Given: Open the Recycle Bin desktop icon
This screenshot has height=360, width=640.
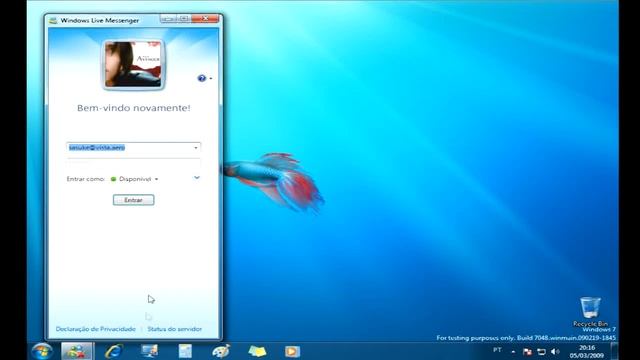Looking at the screenshot, I should pos(590,312).
